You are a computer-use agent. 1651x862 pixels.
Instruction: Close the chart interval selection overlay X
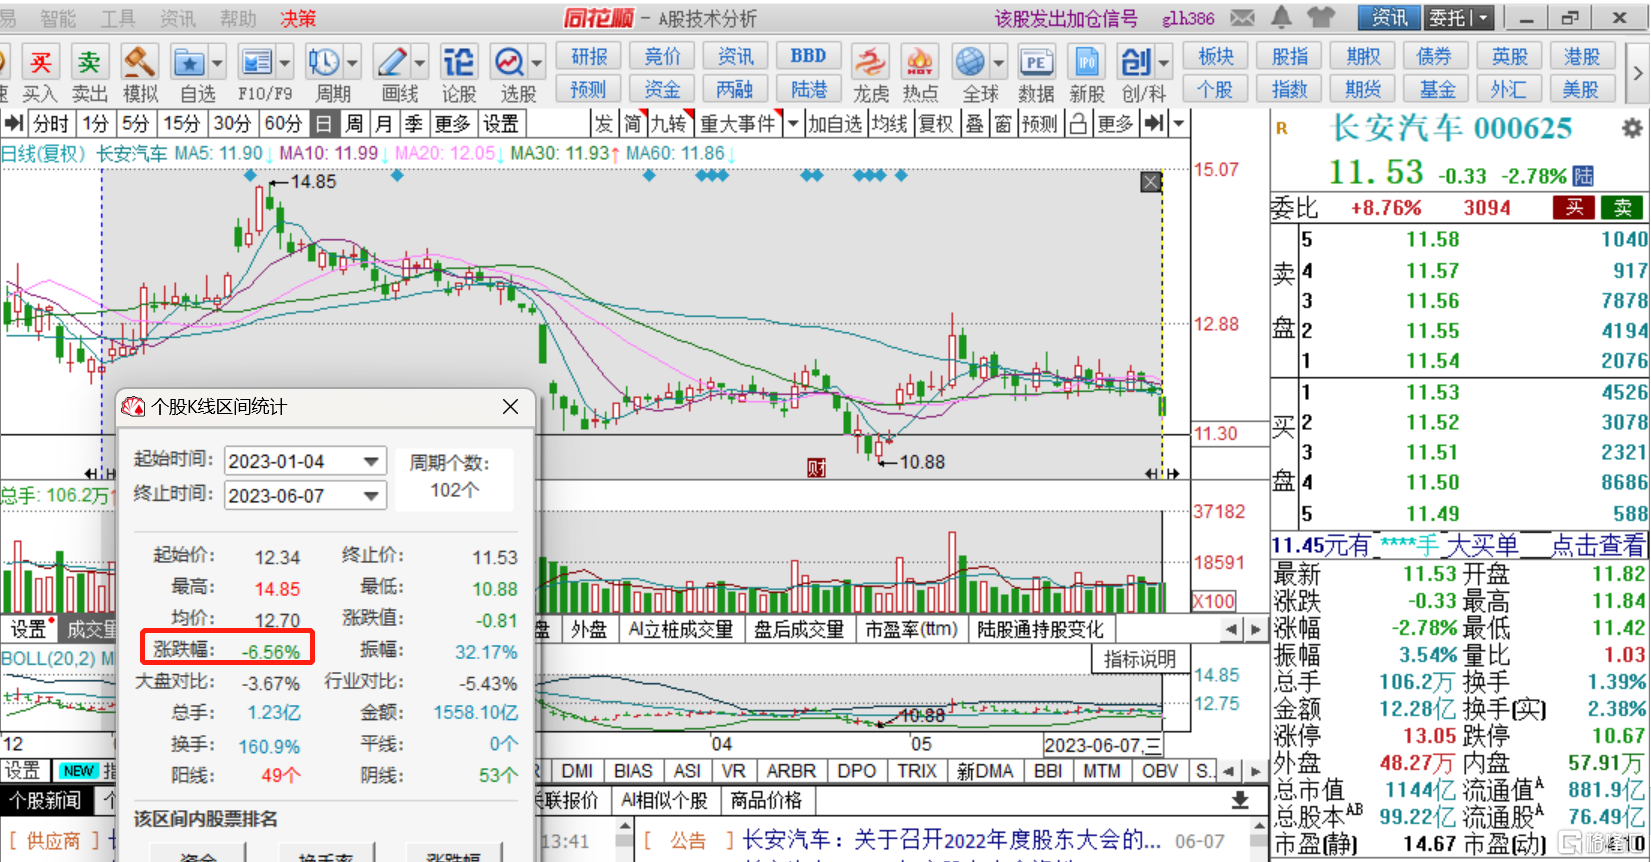point(1151,182)
